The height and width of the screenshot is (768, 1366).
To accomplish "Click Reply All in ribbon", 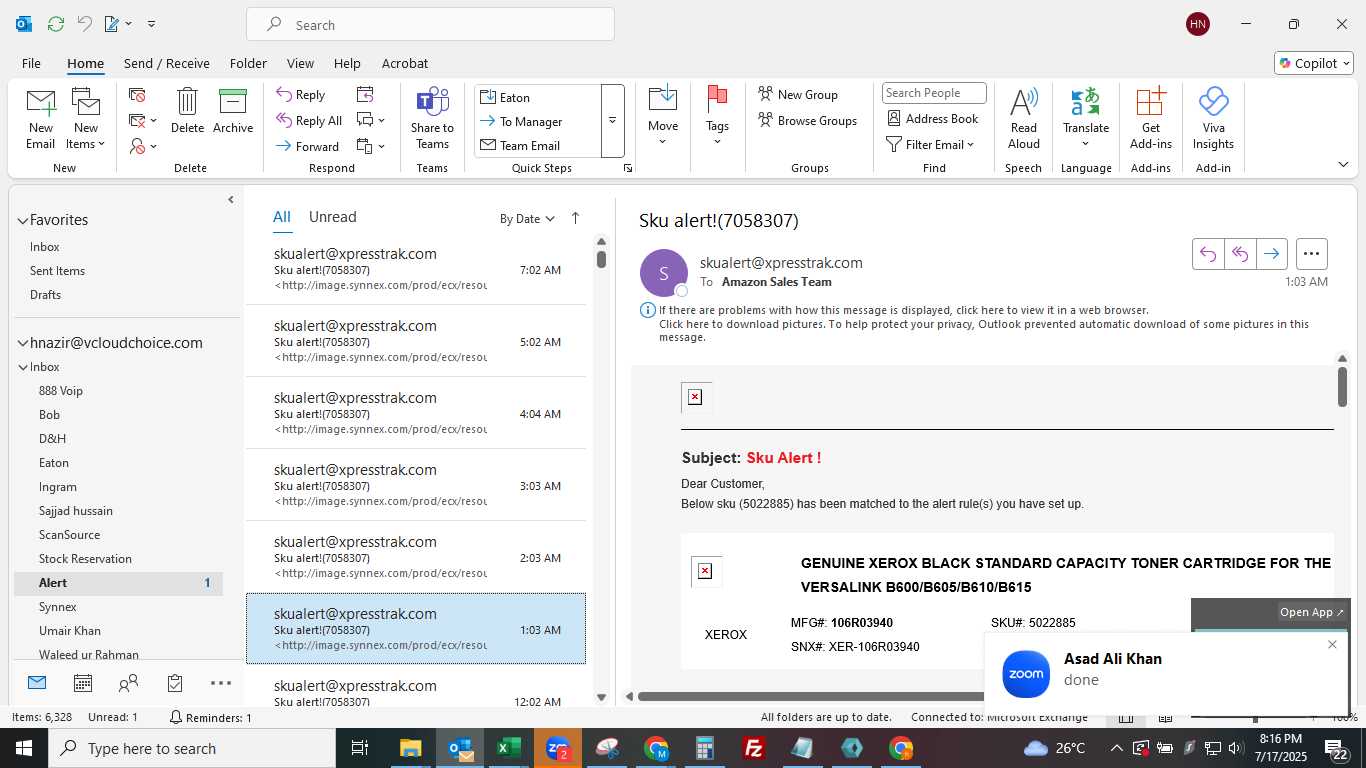I will [309, 121].
